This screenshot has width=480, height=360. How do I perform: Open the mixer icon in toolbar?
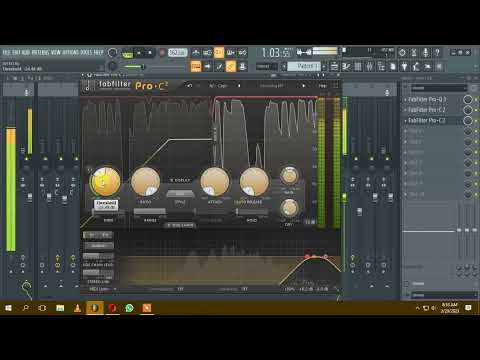[369, 66]
